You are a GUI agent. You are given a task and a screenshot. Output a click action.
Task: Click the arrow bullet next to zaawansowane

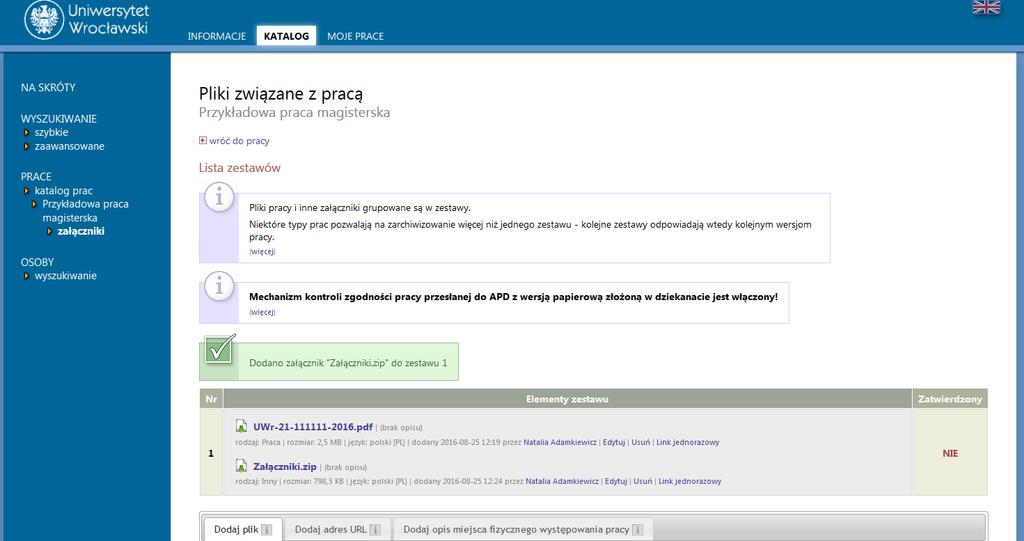(x=27, y=146)
